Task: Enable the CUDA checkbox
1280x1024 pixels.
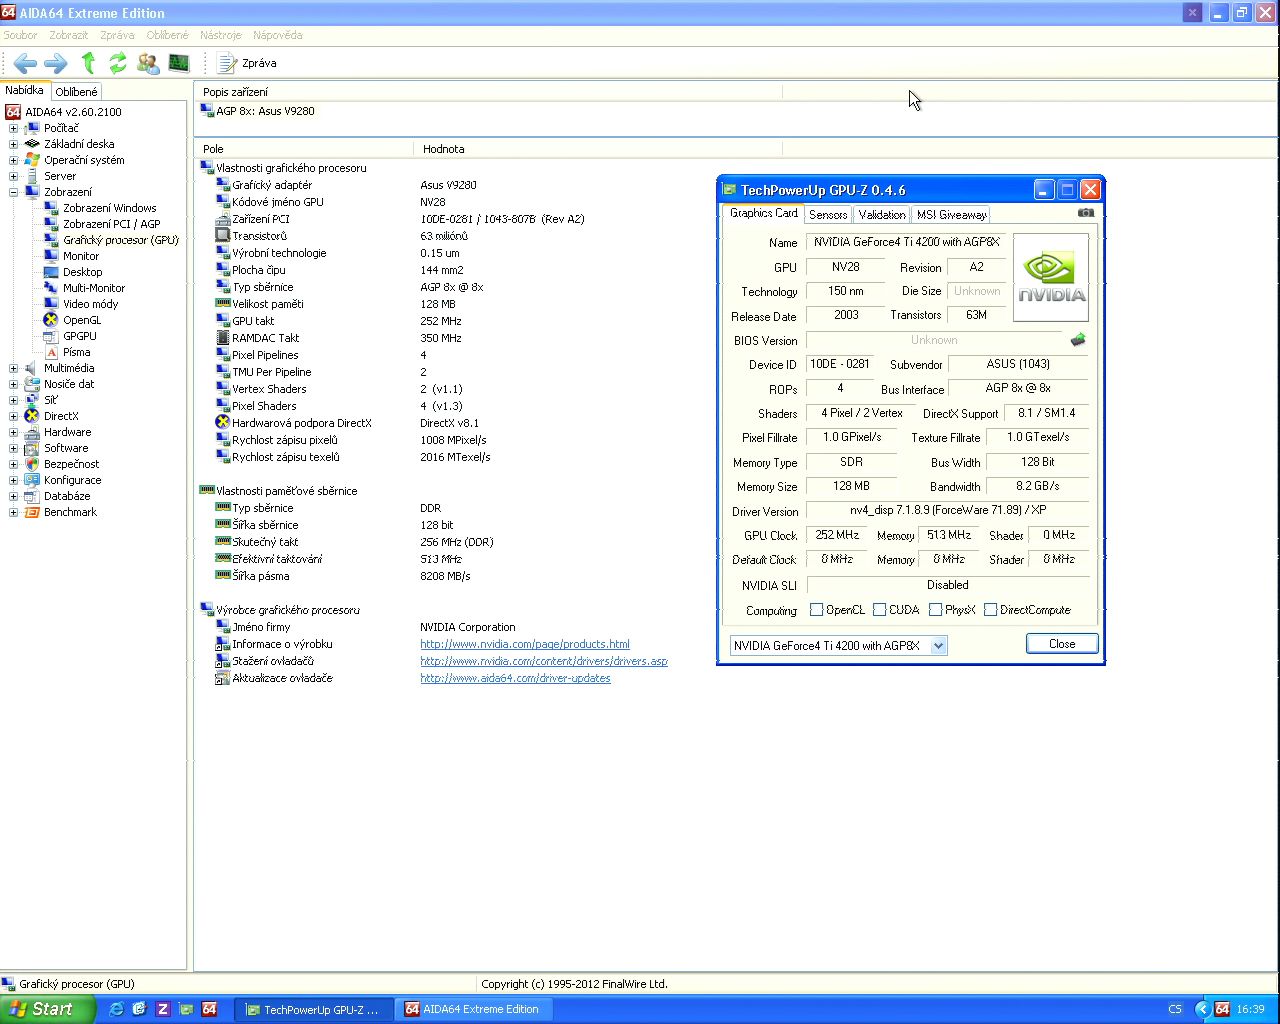Action: (x=879, y=610)
